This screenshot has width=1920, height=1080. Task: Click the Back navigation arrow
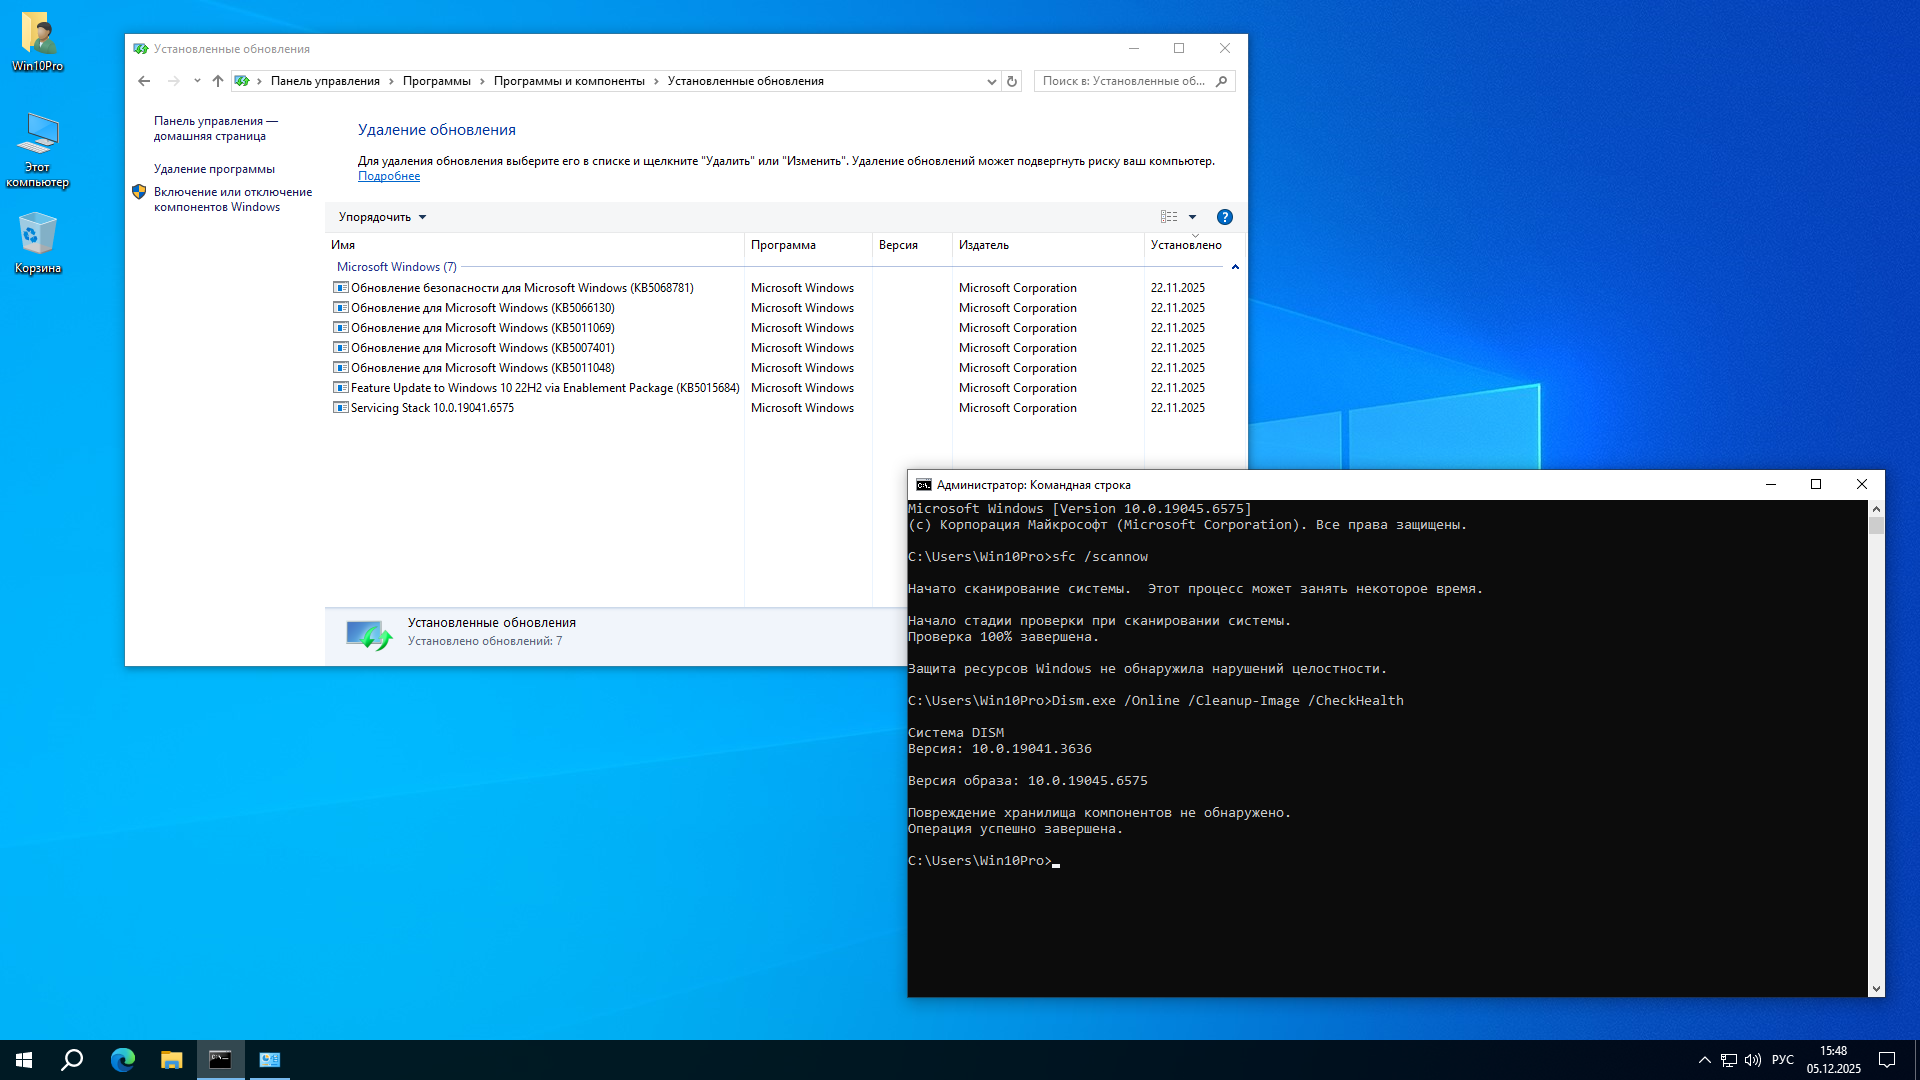click(x=144, y=81)
